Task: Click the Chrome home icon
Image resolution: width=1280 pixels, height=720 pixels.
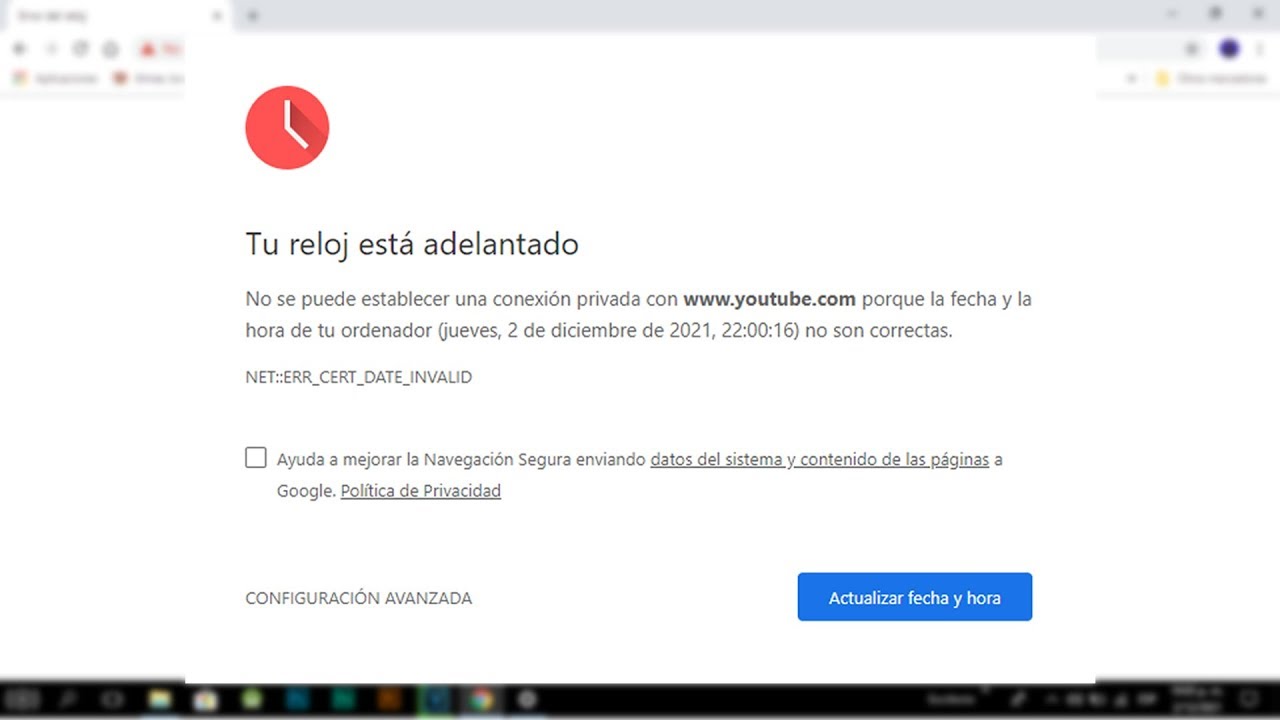Action: (x=111, y=49)
